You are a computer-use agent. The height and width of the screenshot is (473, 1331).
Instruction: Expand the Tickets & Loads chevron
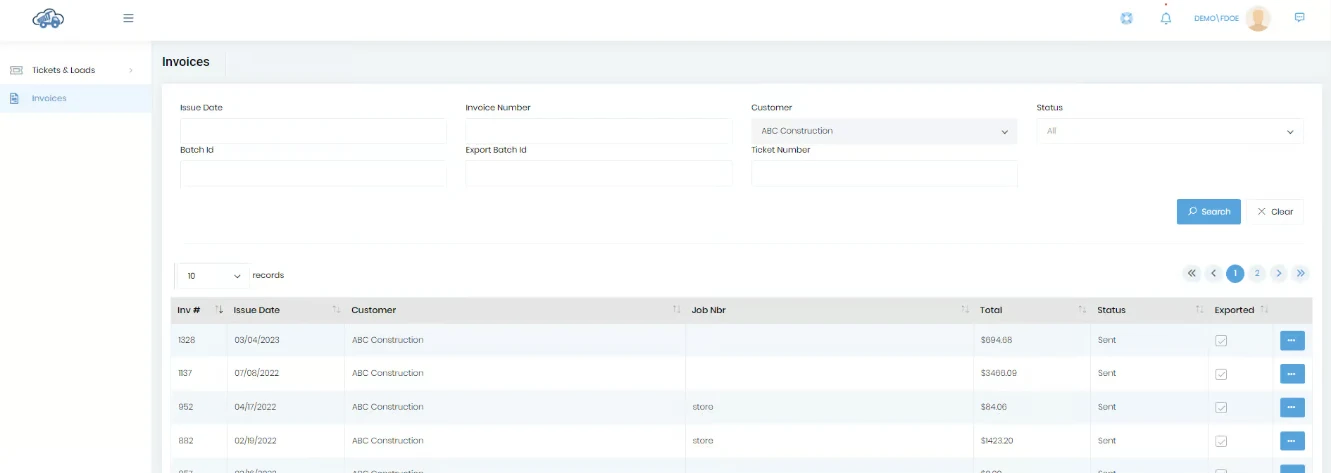coord(131,70)
